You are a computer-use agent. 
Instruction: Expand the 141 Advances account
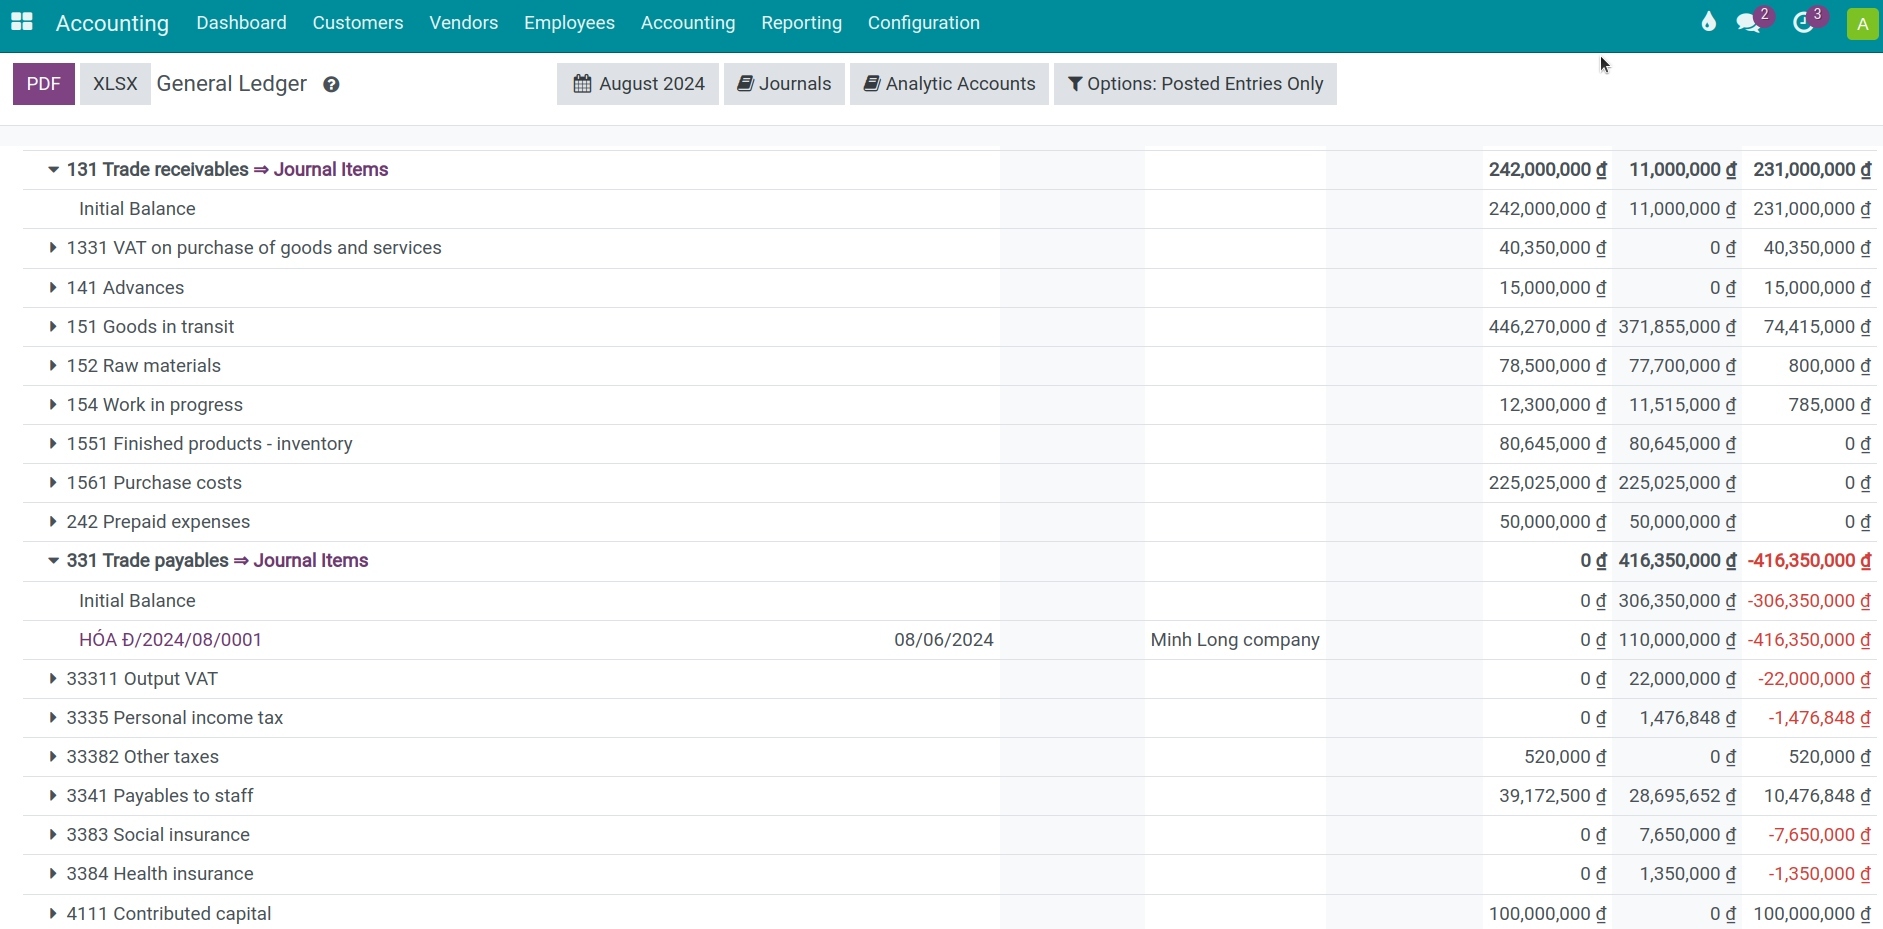pyautogui.click(x=53, y=288)
